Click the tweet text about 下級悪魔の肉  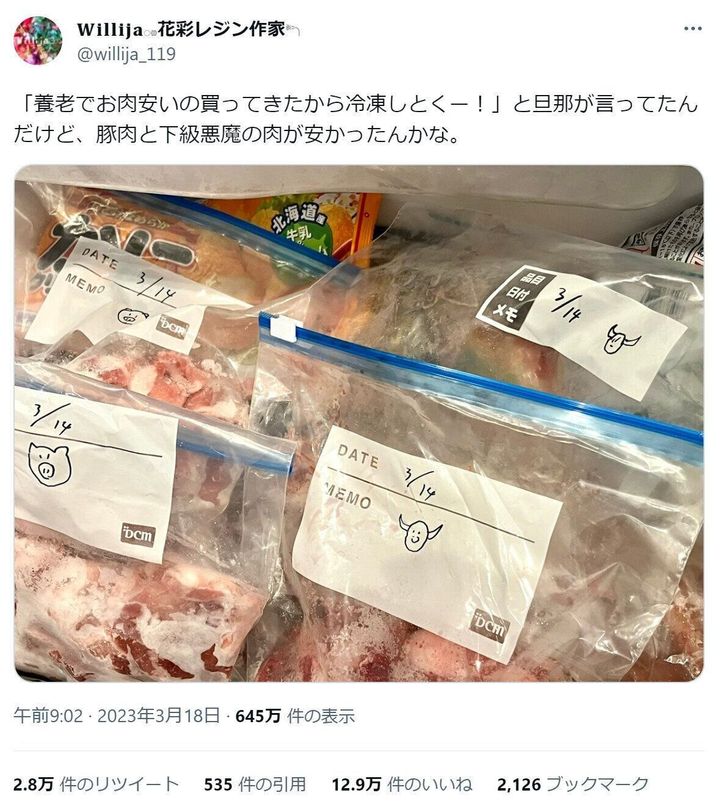[355, 119]
